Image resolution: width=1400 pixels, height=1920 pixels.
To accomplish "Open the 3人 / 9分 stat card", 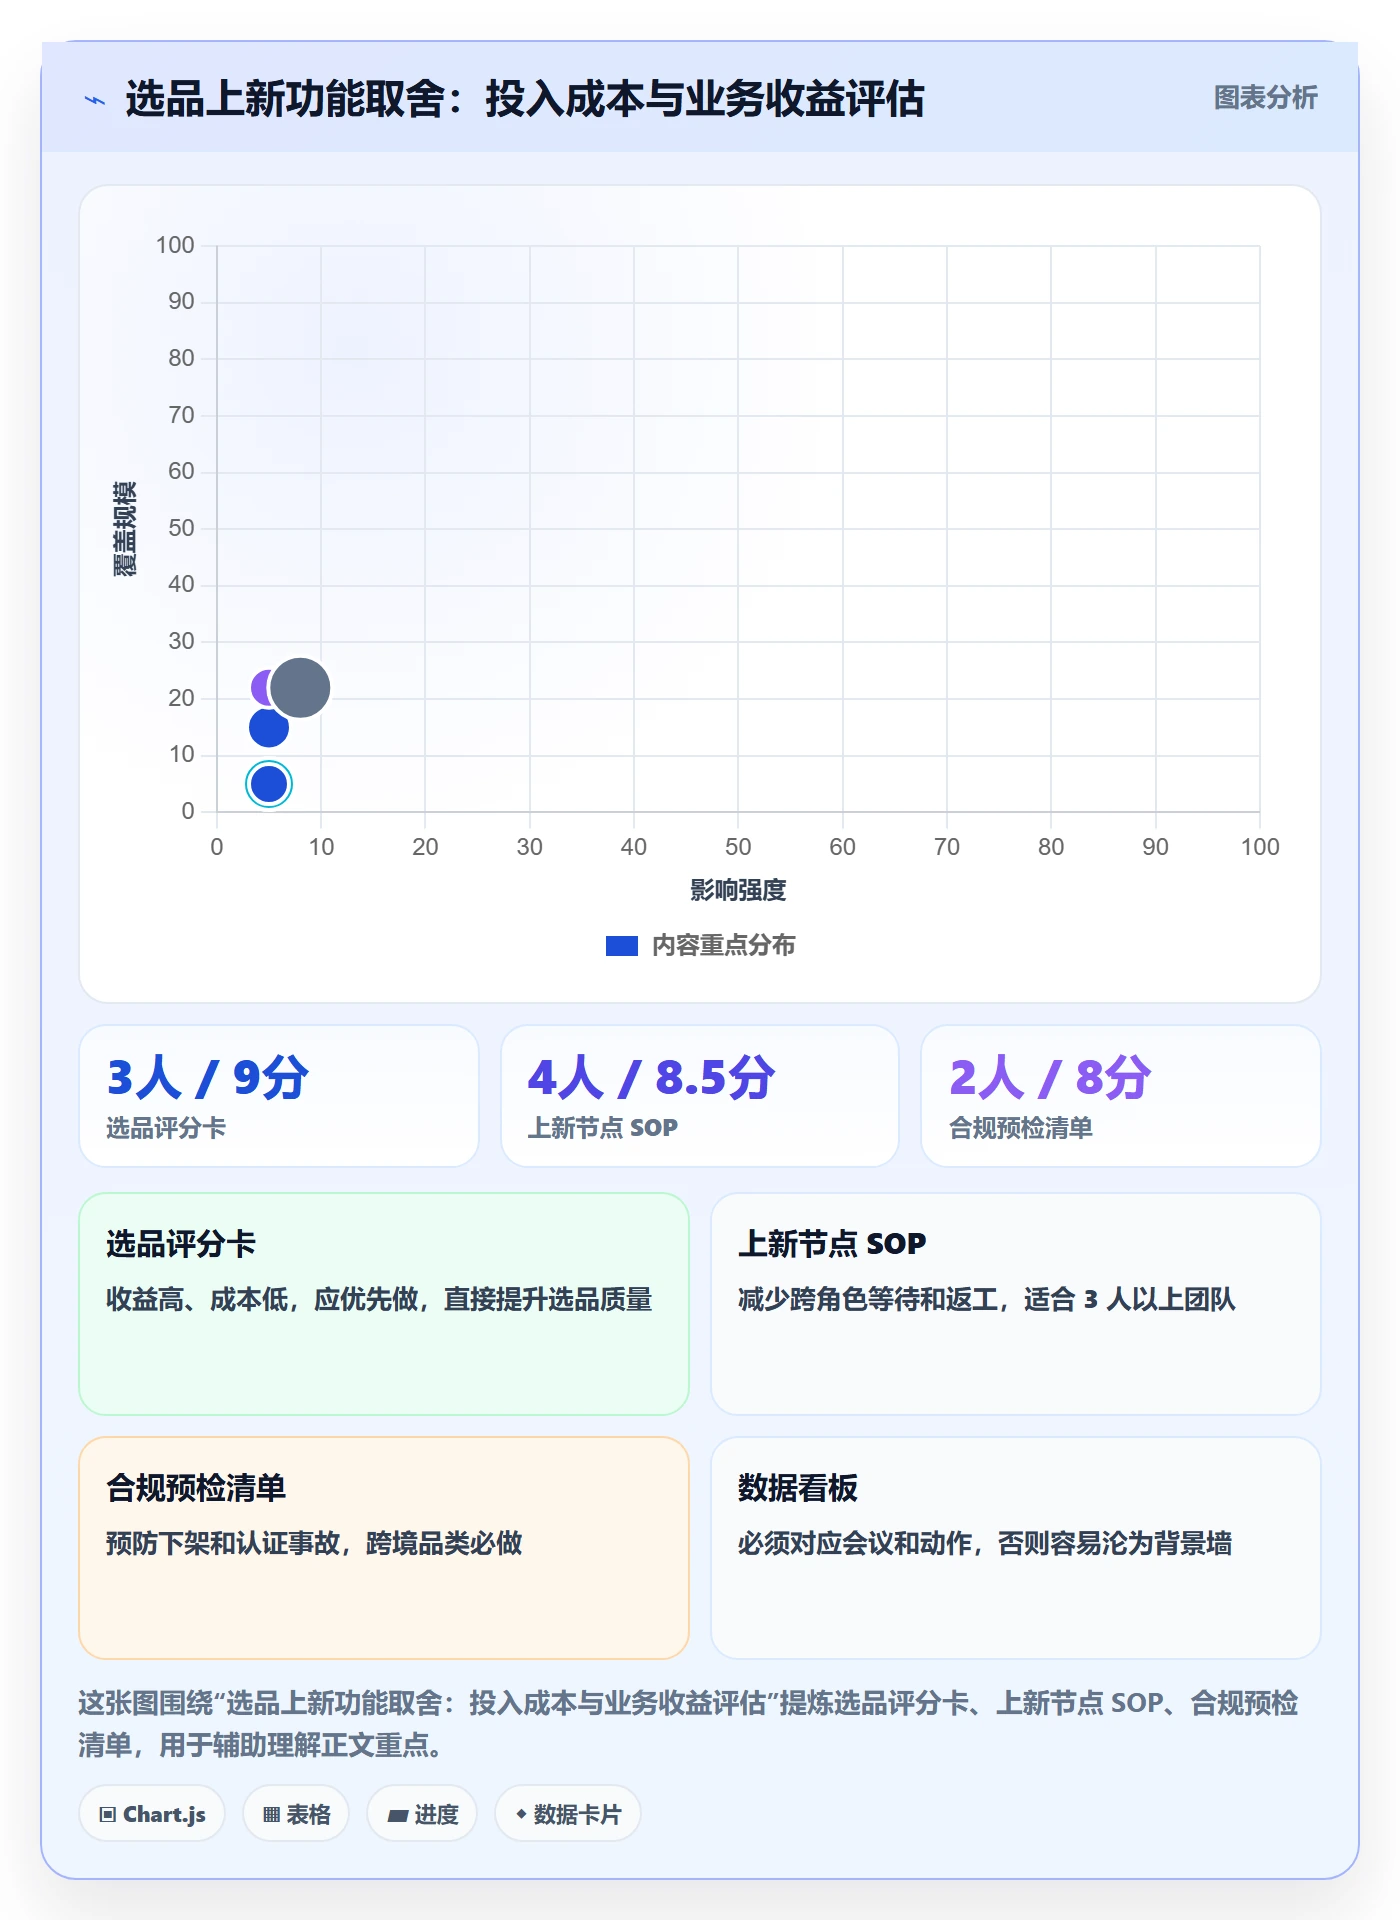I will [x=279, y=1096].
